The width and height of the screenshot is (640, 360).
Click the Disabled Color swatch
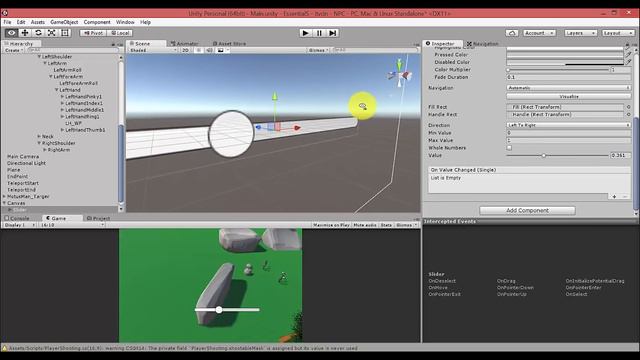pos(565,62)
